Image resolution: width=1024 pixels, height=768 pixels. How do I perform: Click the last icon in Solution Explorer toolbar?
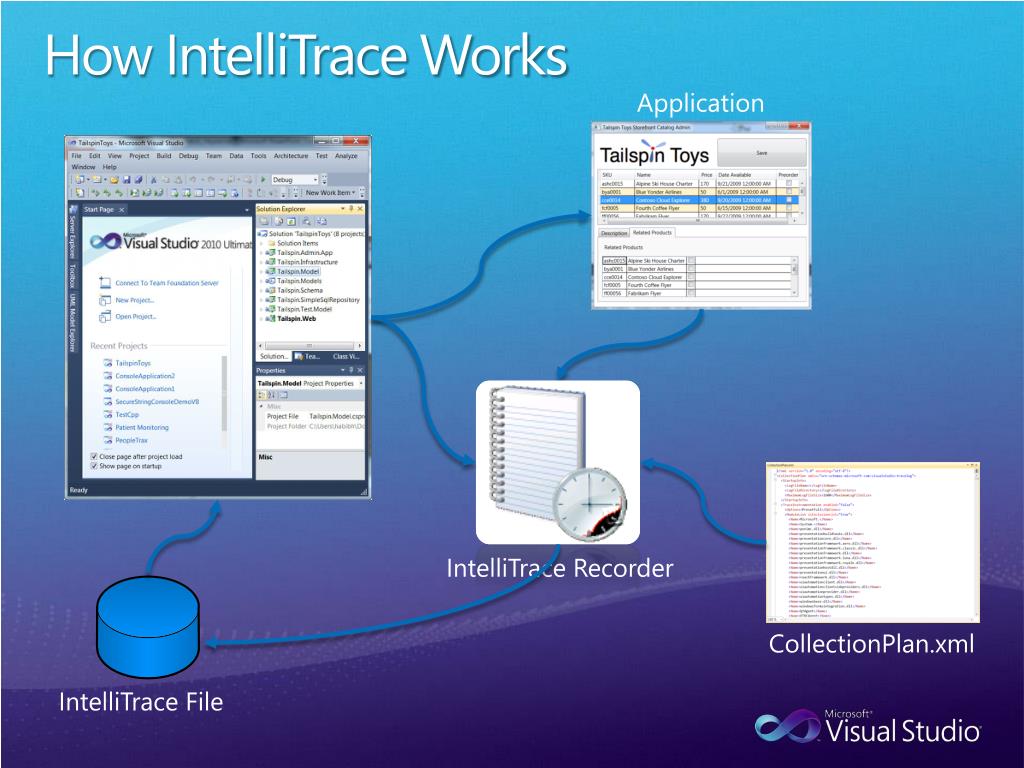[321, 221]
